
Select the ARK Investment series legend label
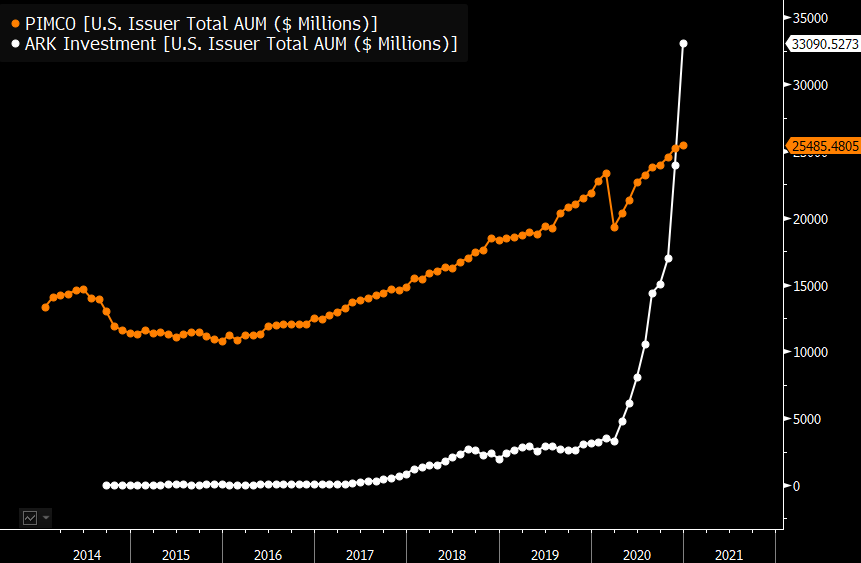pos(241,44)
